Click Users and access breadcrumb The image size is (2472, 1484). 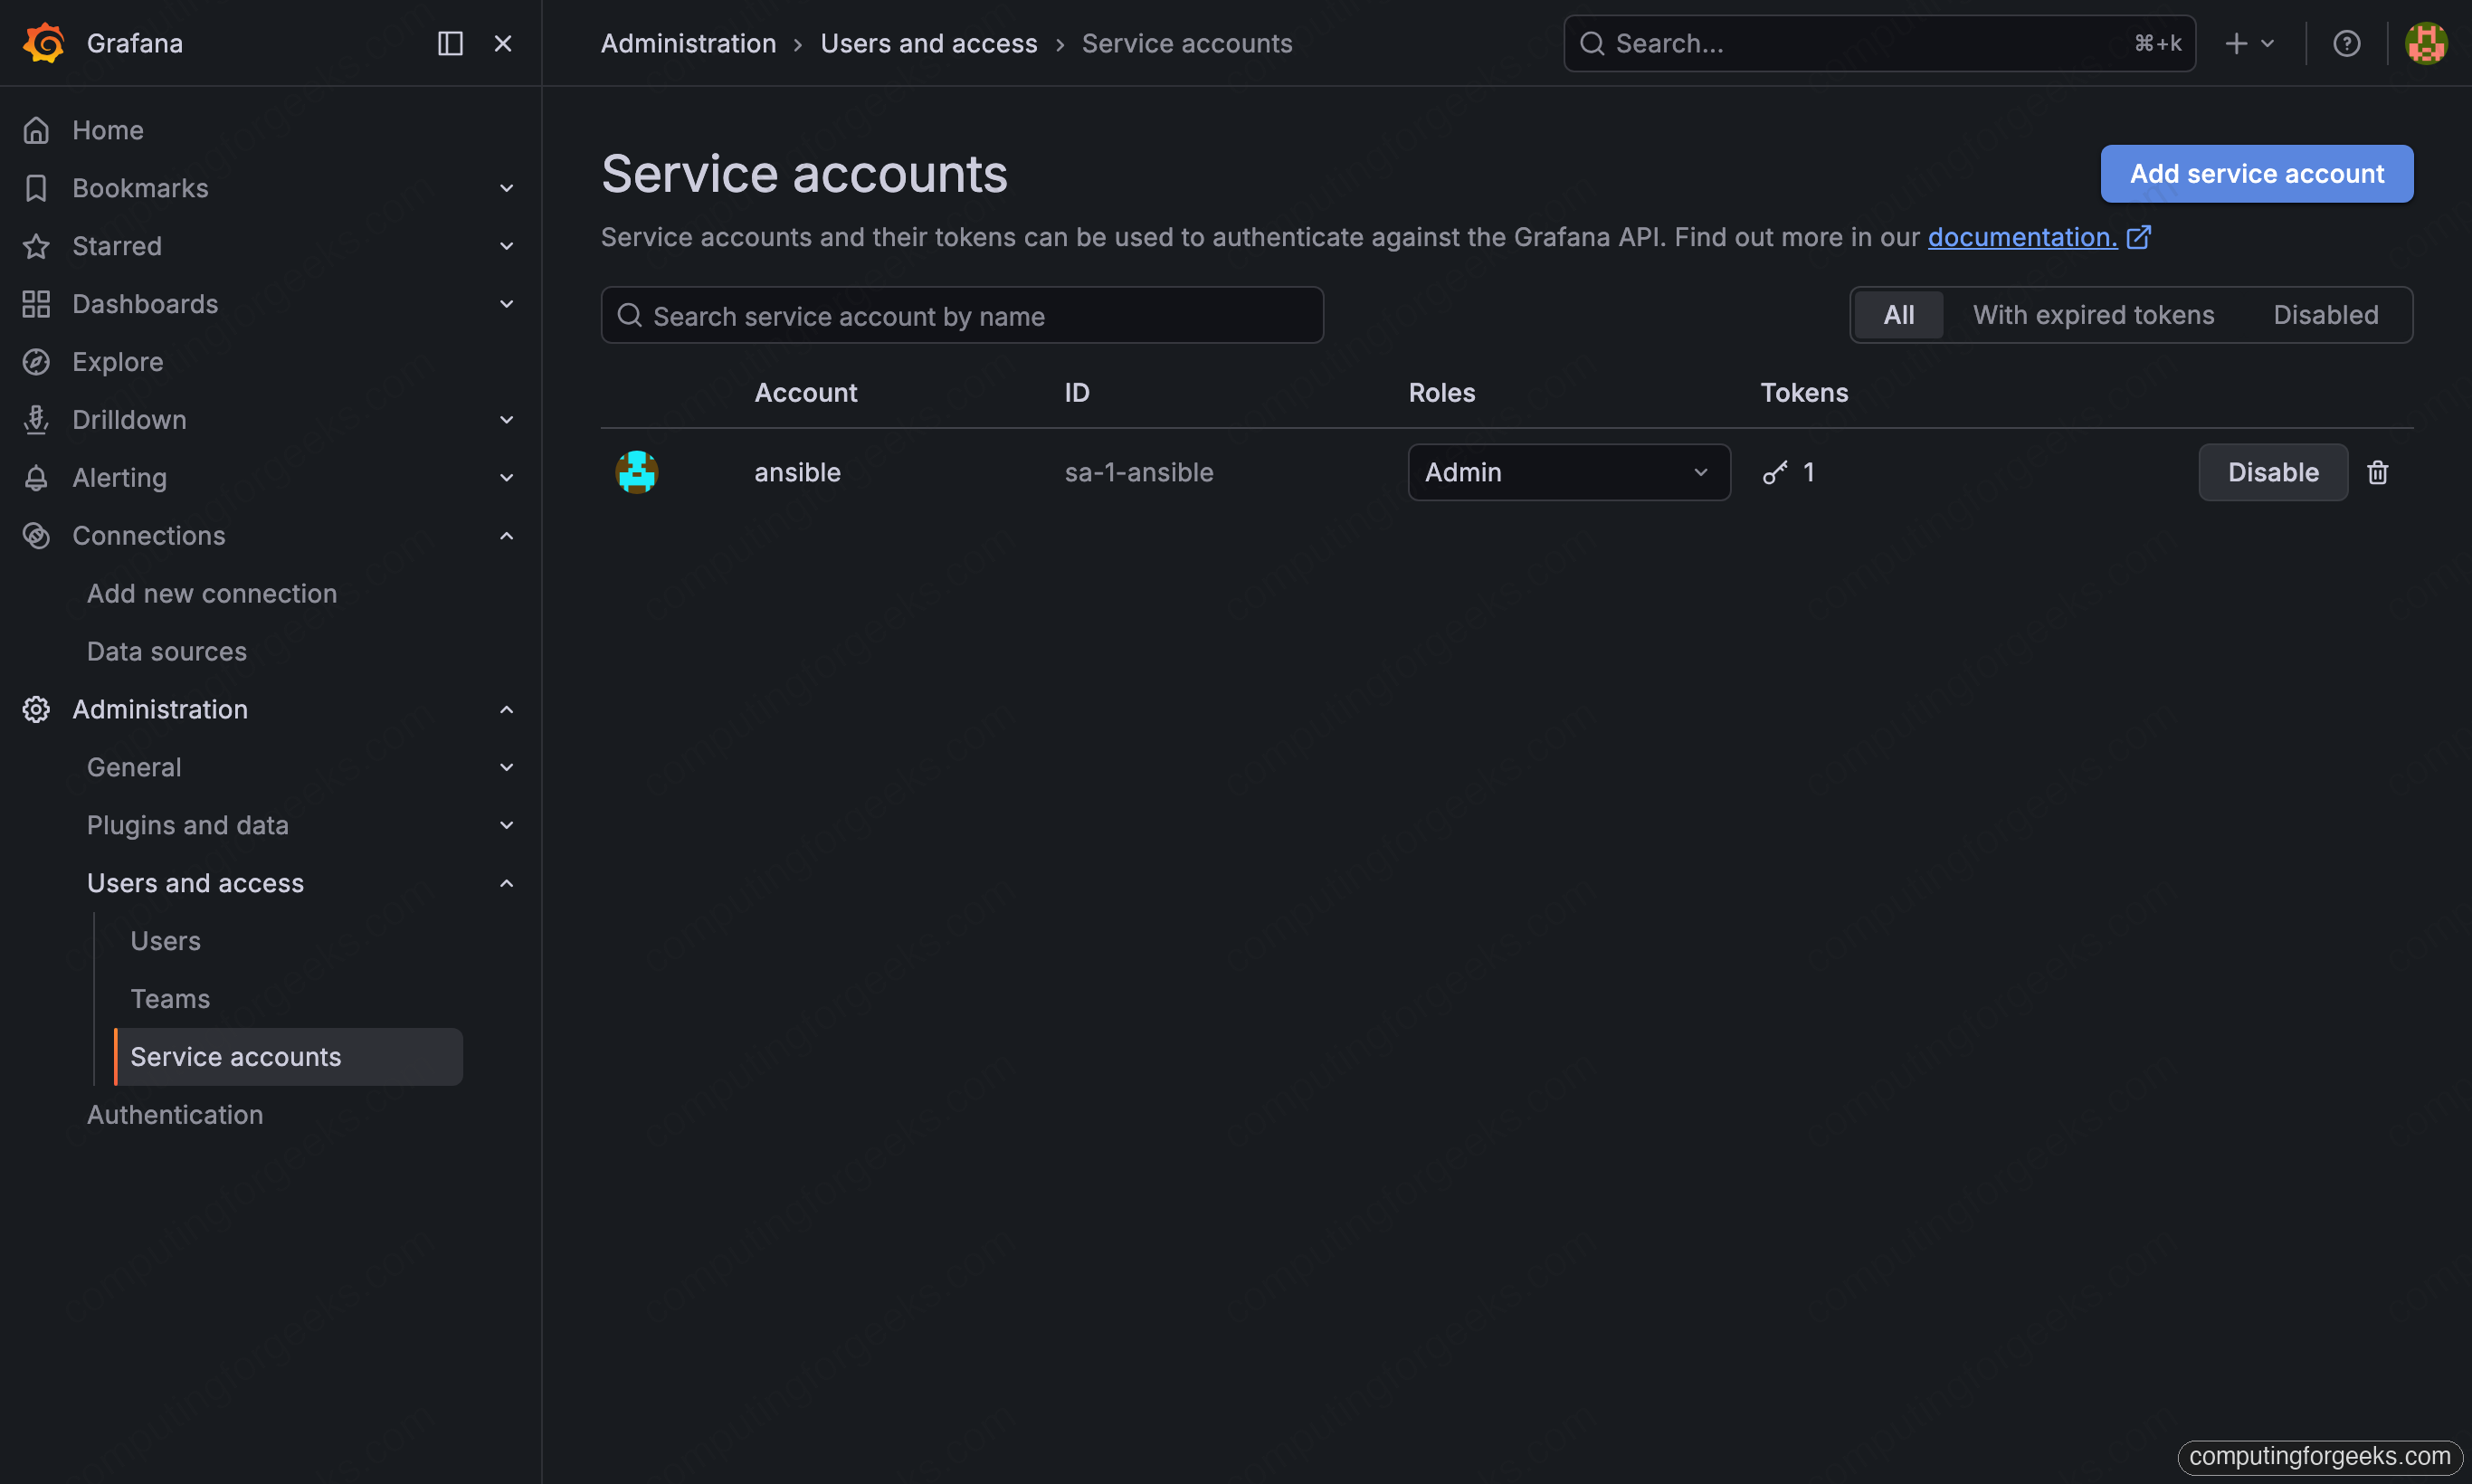click(929, 43)
